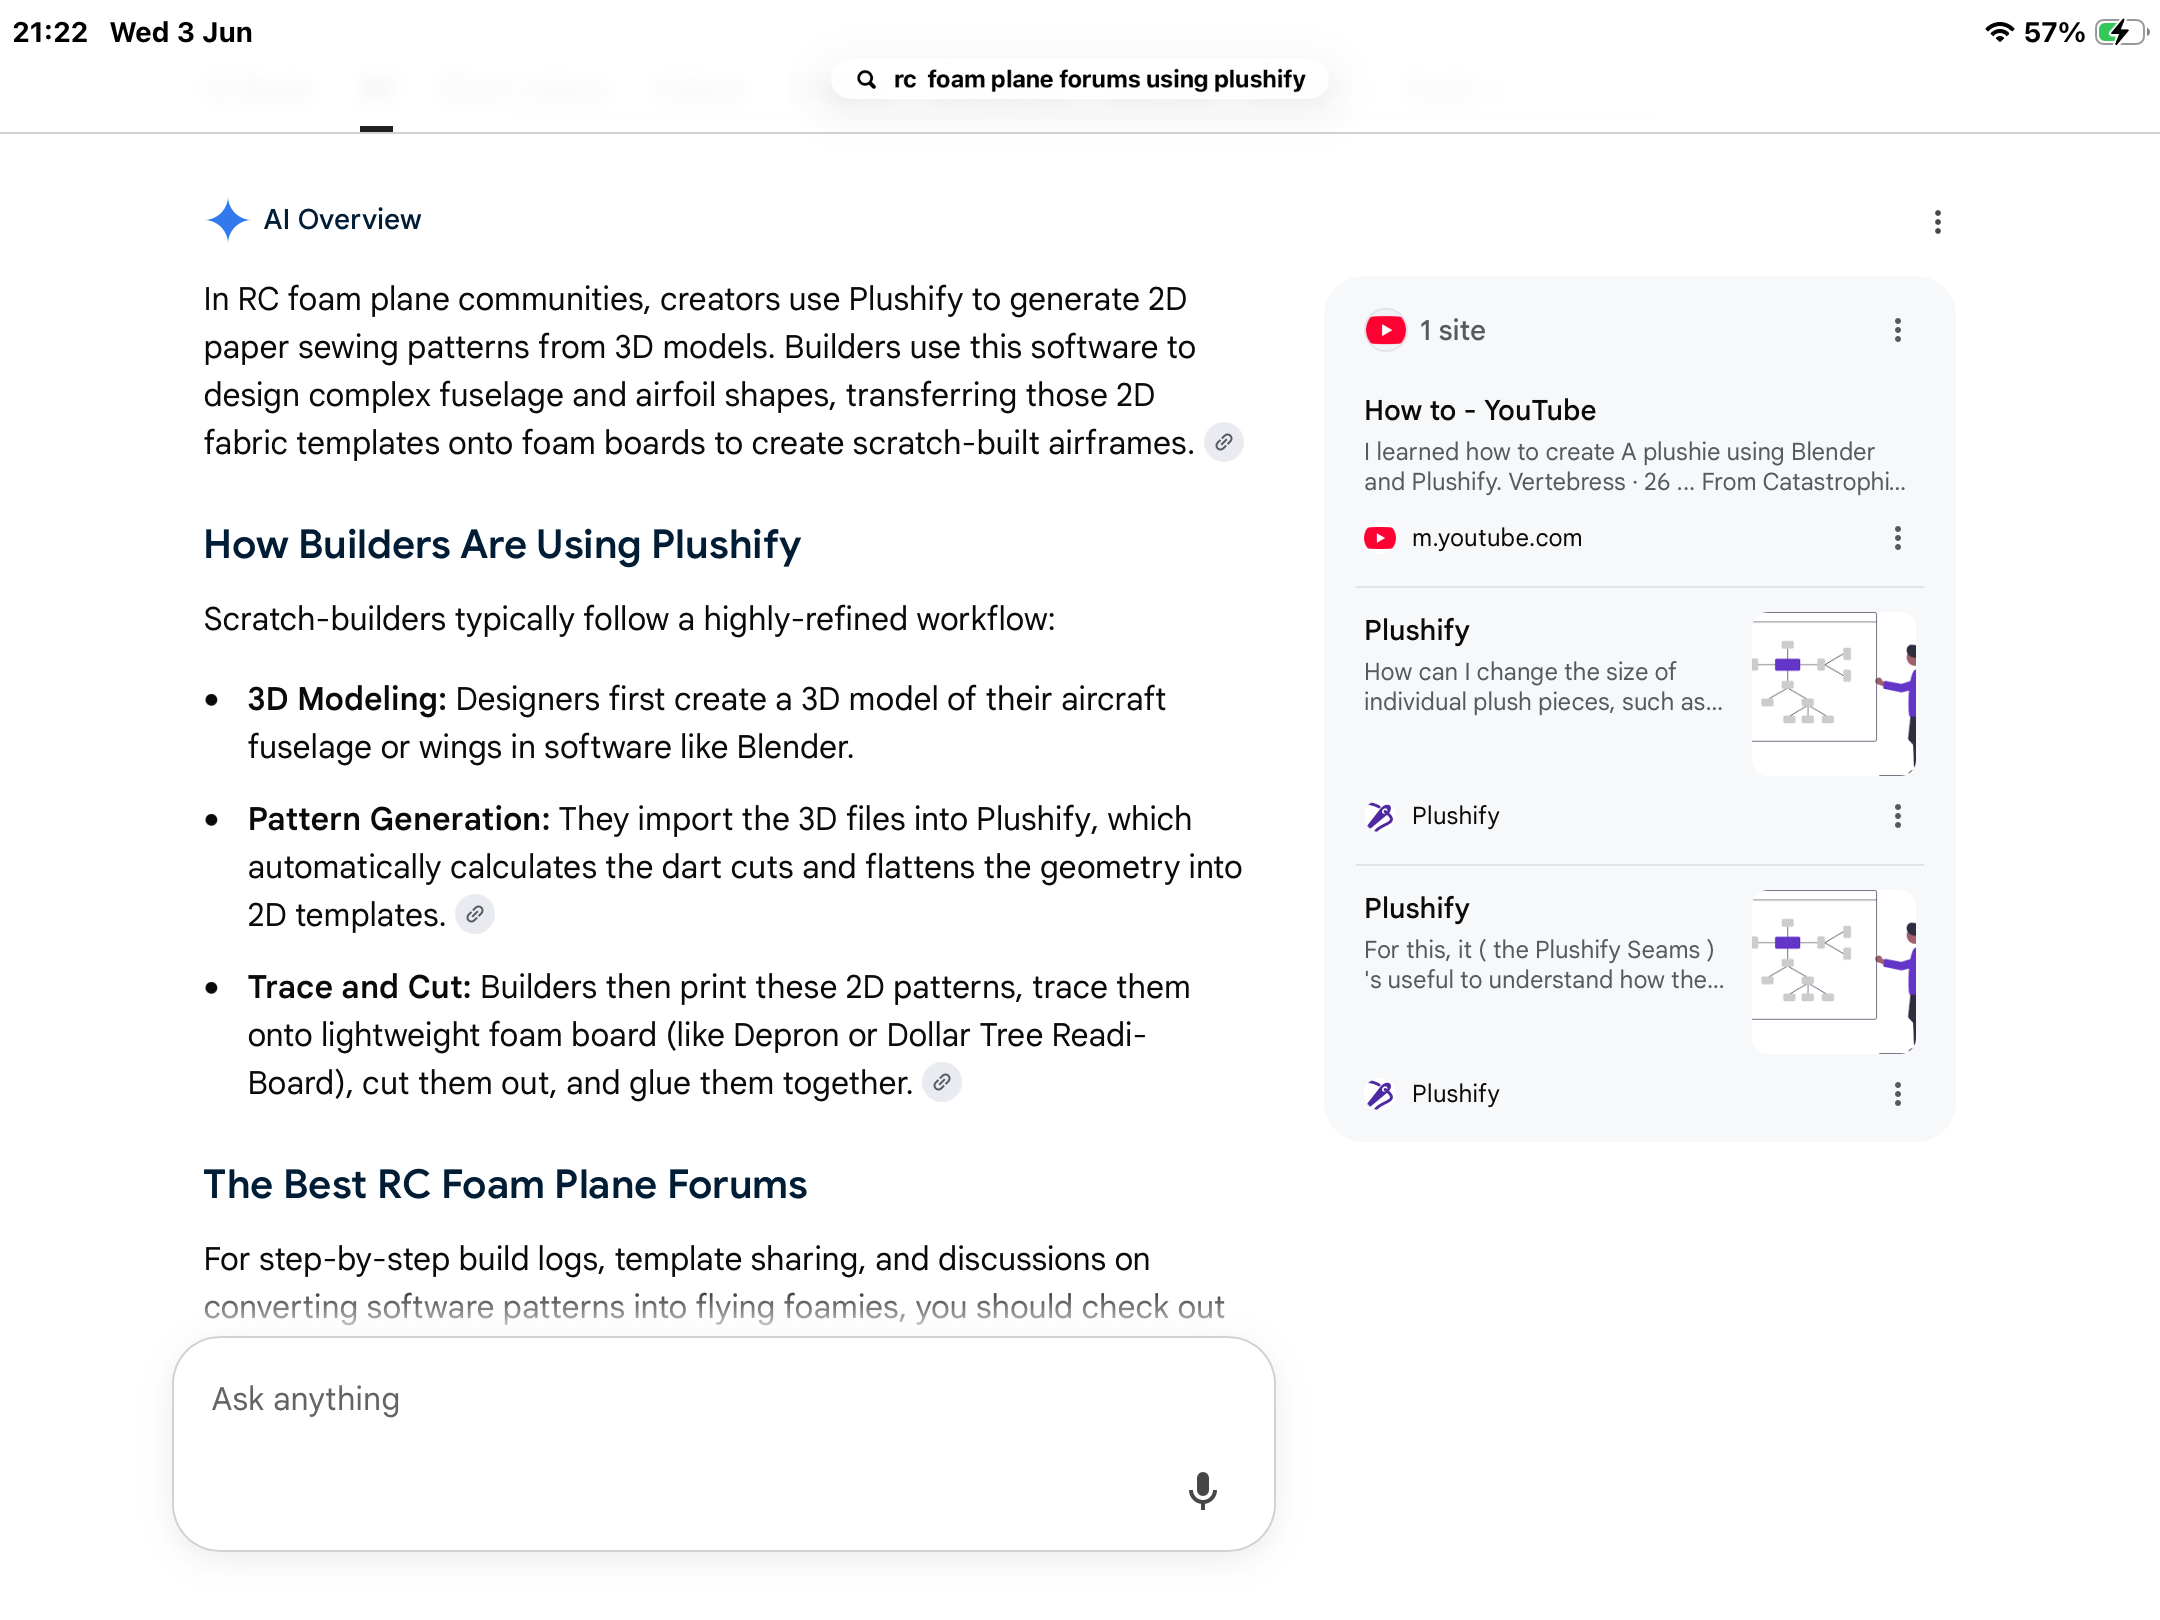Click citation link icon after 2D templates

coord(475,914)
